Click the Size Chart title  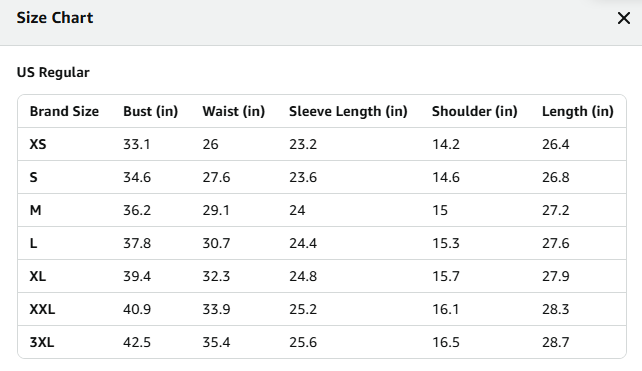pyautogui.click(x=55, y=18)
